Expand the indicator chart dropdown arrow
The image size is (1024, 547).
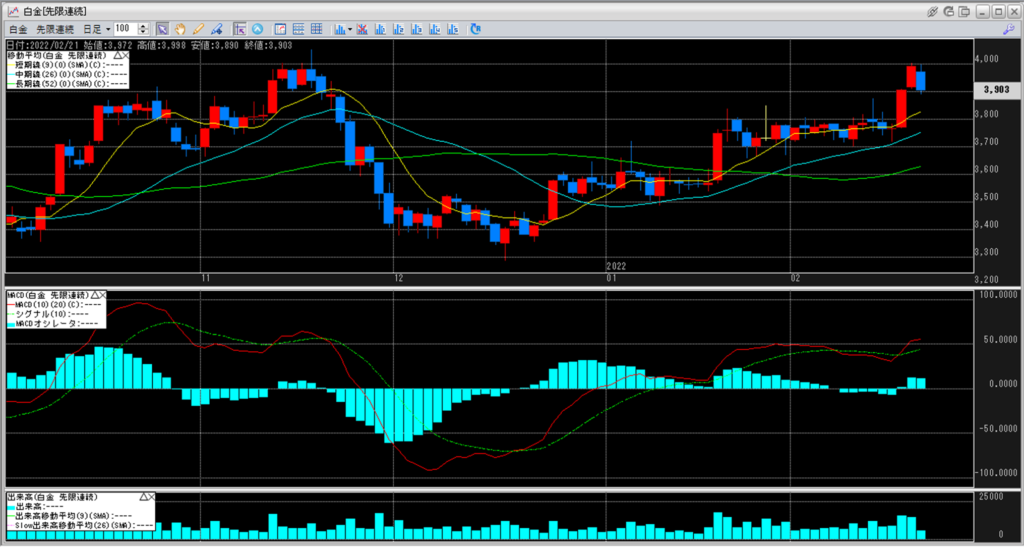coord(348,29)
